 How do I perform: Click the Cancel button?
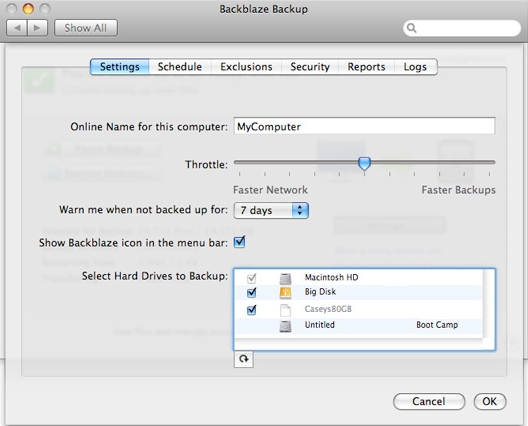[429, 401]
